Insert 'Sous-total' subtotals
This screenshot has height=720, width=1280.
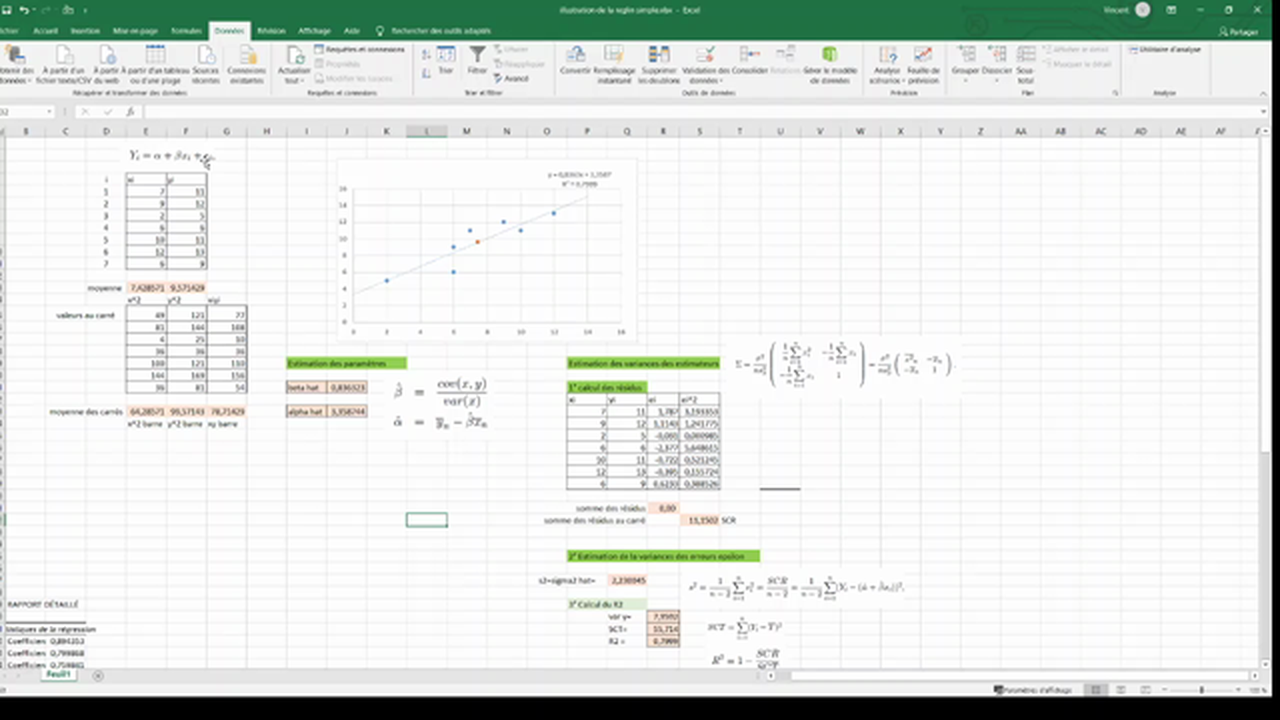click(1025, 64)
